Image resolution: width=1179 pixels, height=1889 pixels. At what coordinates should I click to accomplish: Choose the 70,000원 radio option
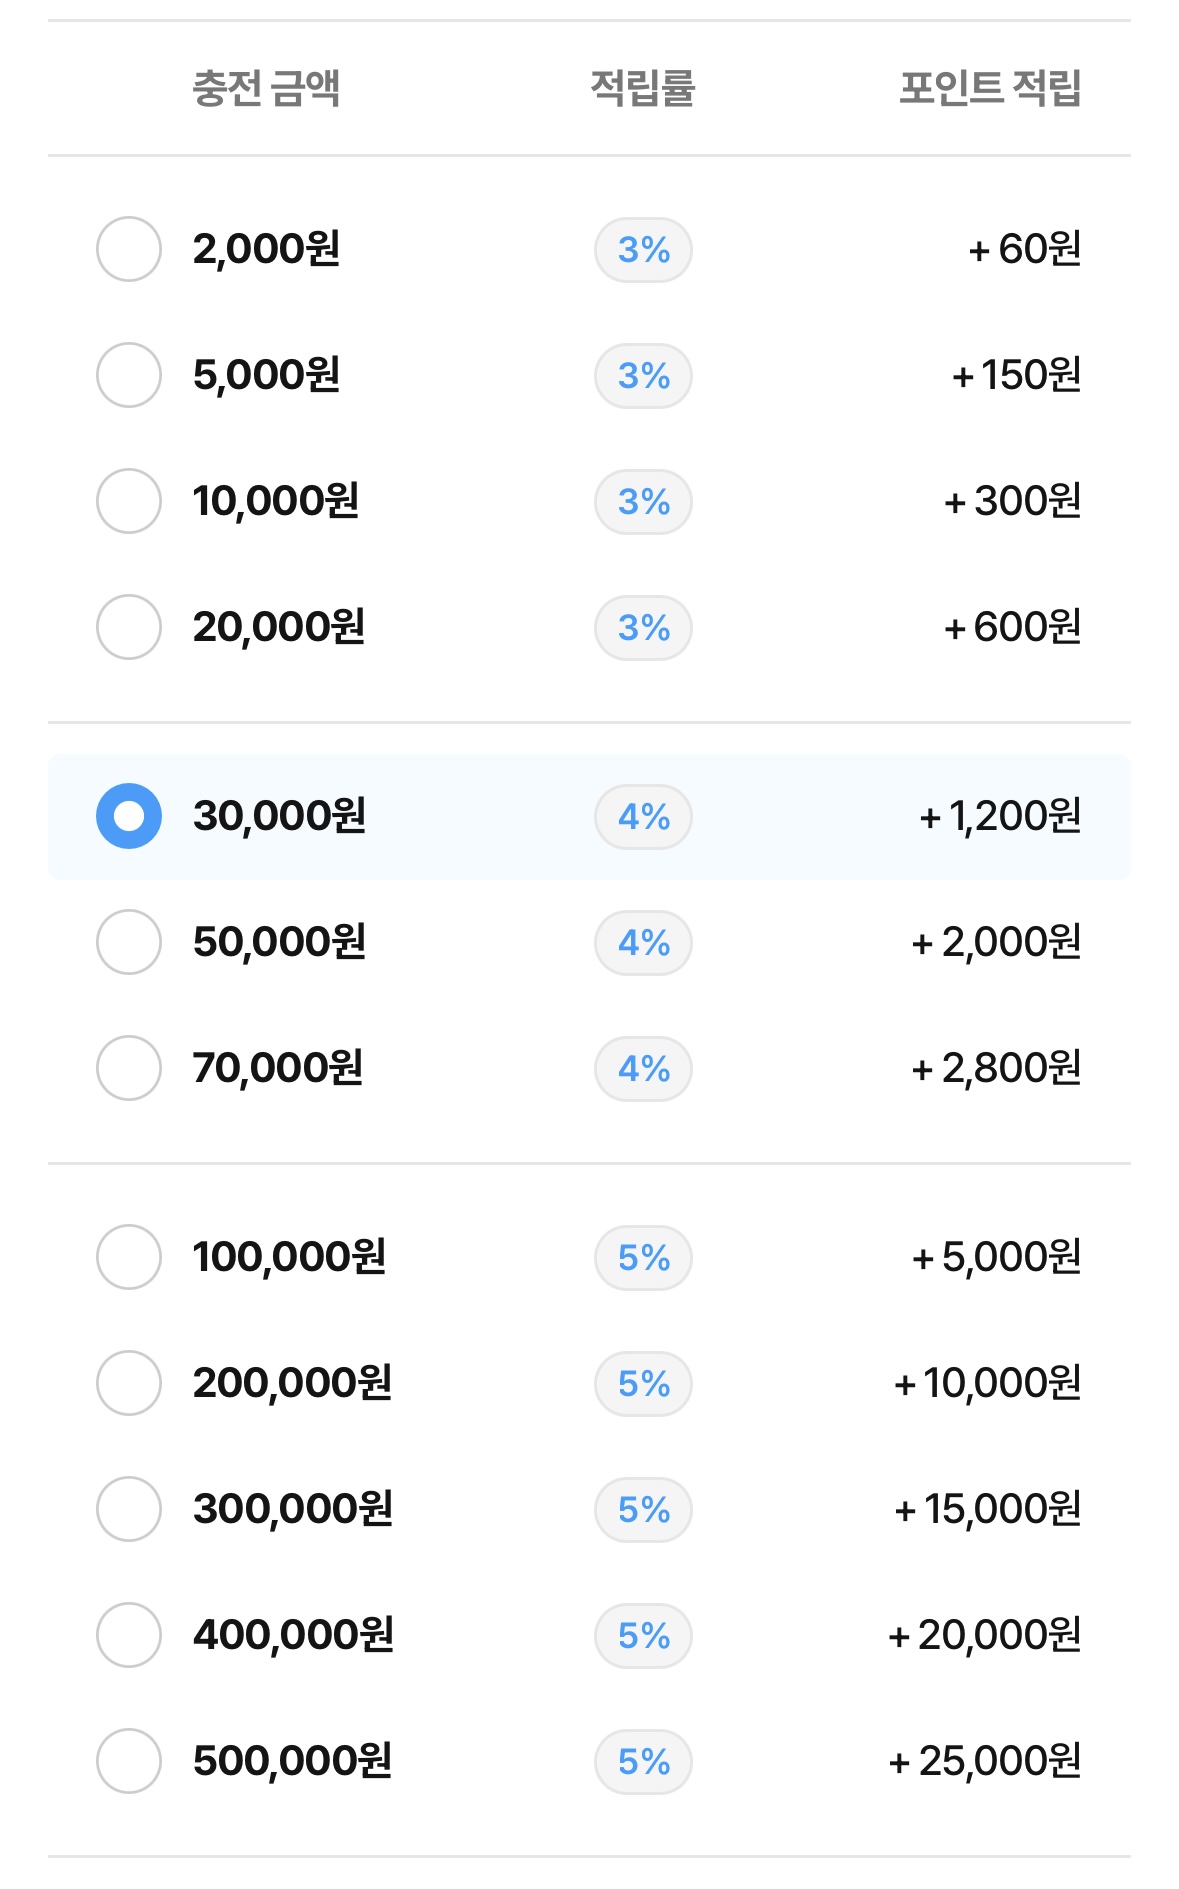[x=129, y=1068]
